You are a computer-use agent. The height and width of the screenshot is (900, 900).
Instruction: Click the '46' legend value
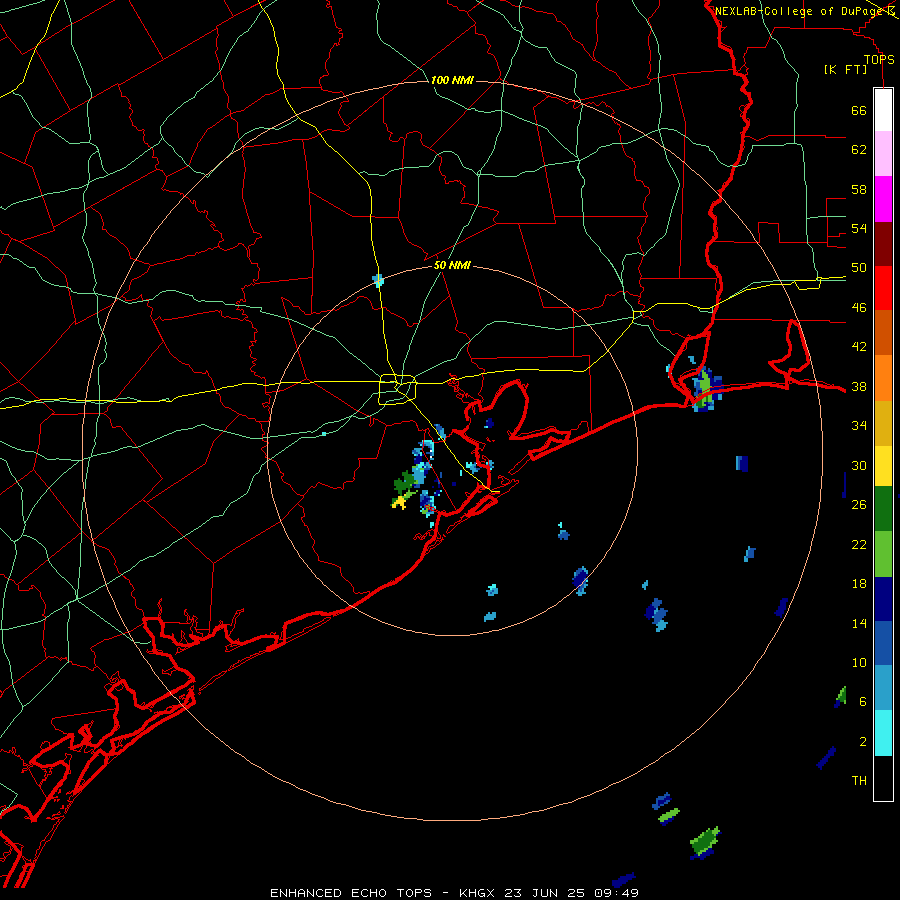pos(859,308)
